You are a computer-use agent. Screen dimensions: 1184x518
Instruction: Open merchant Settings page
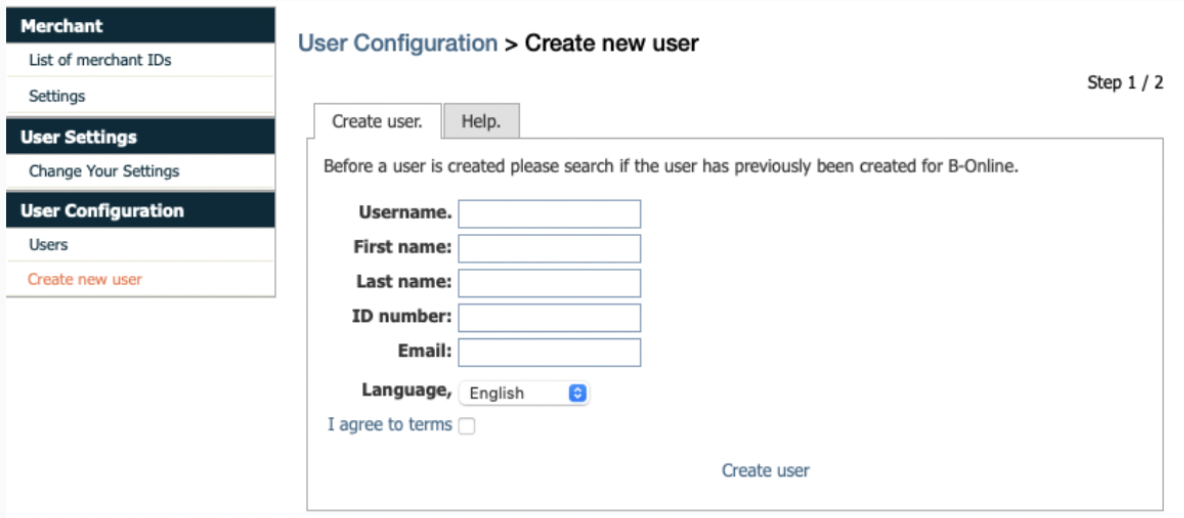point(57,96)
